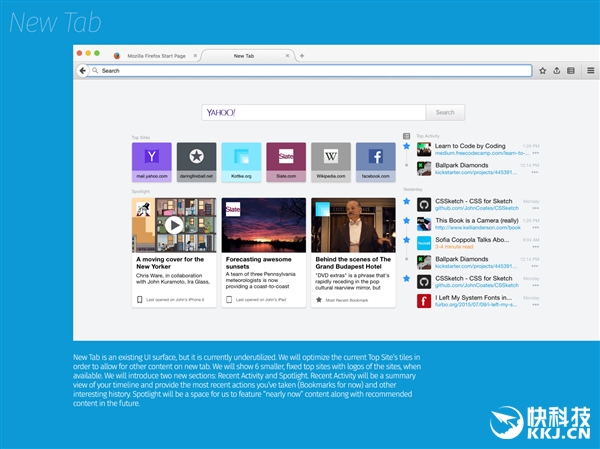
Task: Toggle the star beside This Book is a Camera
Action: pyautogui.click(x=406, y=220)
